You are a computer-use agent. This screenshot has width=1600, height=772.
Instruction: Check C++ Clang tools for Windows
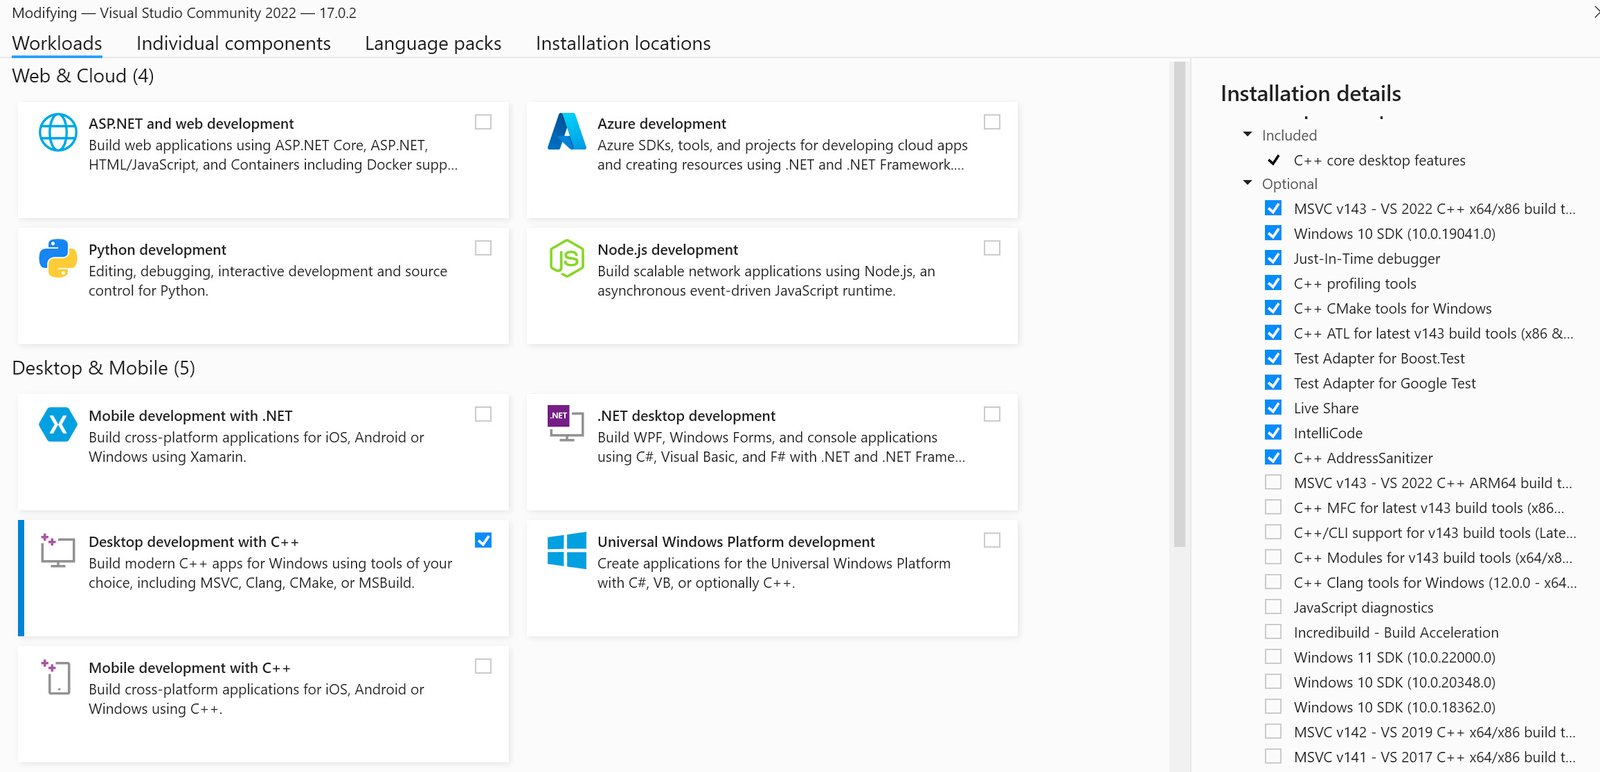click(1273, 582)
